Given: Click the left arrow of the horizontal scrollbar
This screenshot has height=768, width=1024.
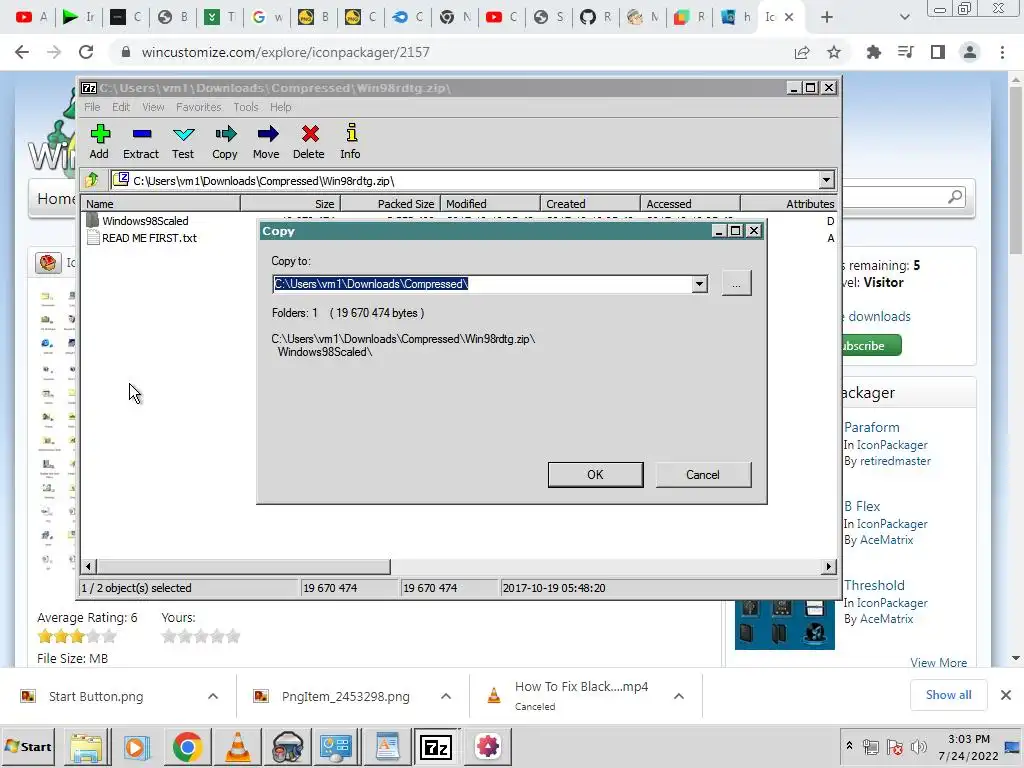Looking at the screenshot, I should coord(89,567).
